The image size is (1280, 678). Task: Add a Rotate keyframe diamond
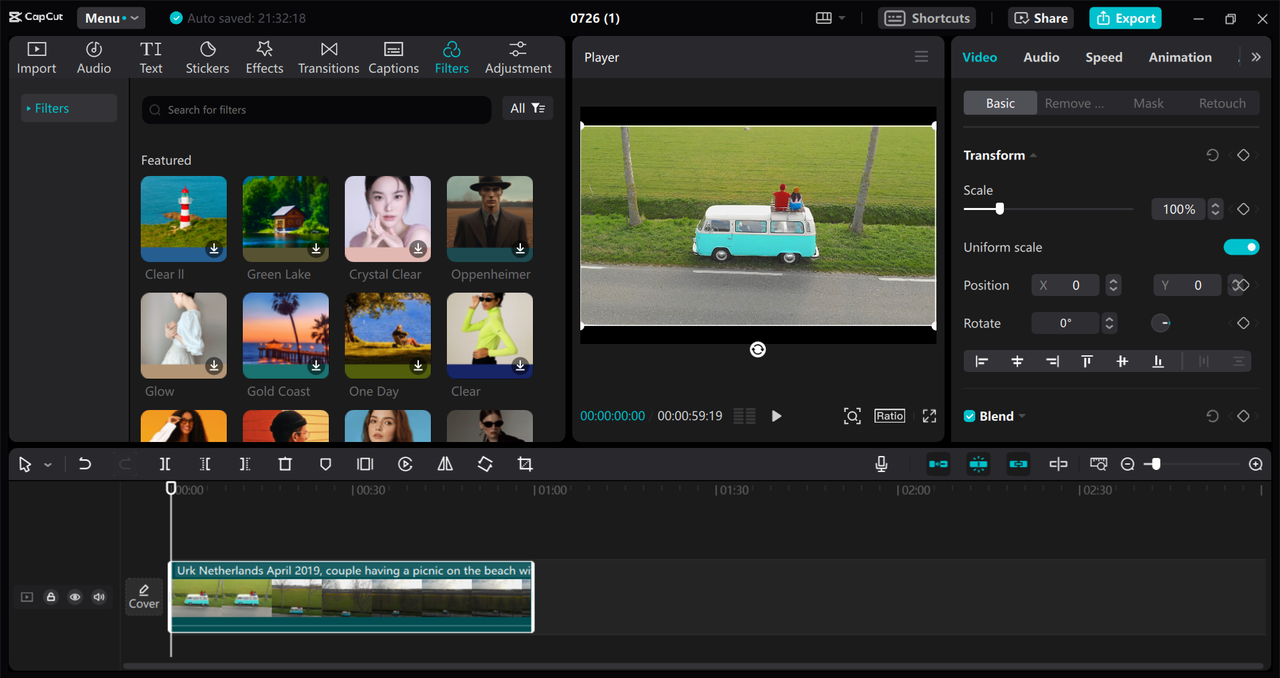[x=1243, y=323]
